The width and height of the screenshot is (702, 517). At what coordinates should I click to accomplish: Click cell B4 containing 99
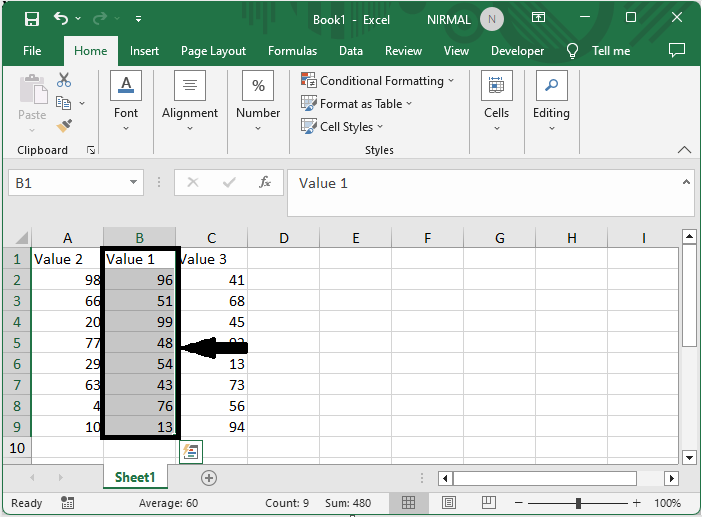140,322
